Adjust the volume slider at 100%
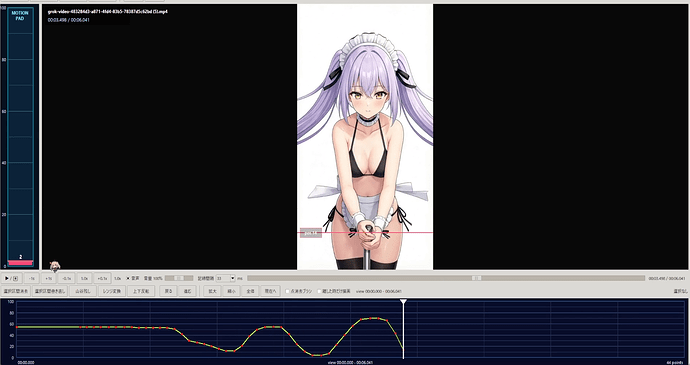The width and height of the screenshot is (690, 365). tap(179, 278)
